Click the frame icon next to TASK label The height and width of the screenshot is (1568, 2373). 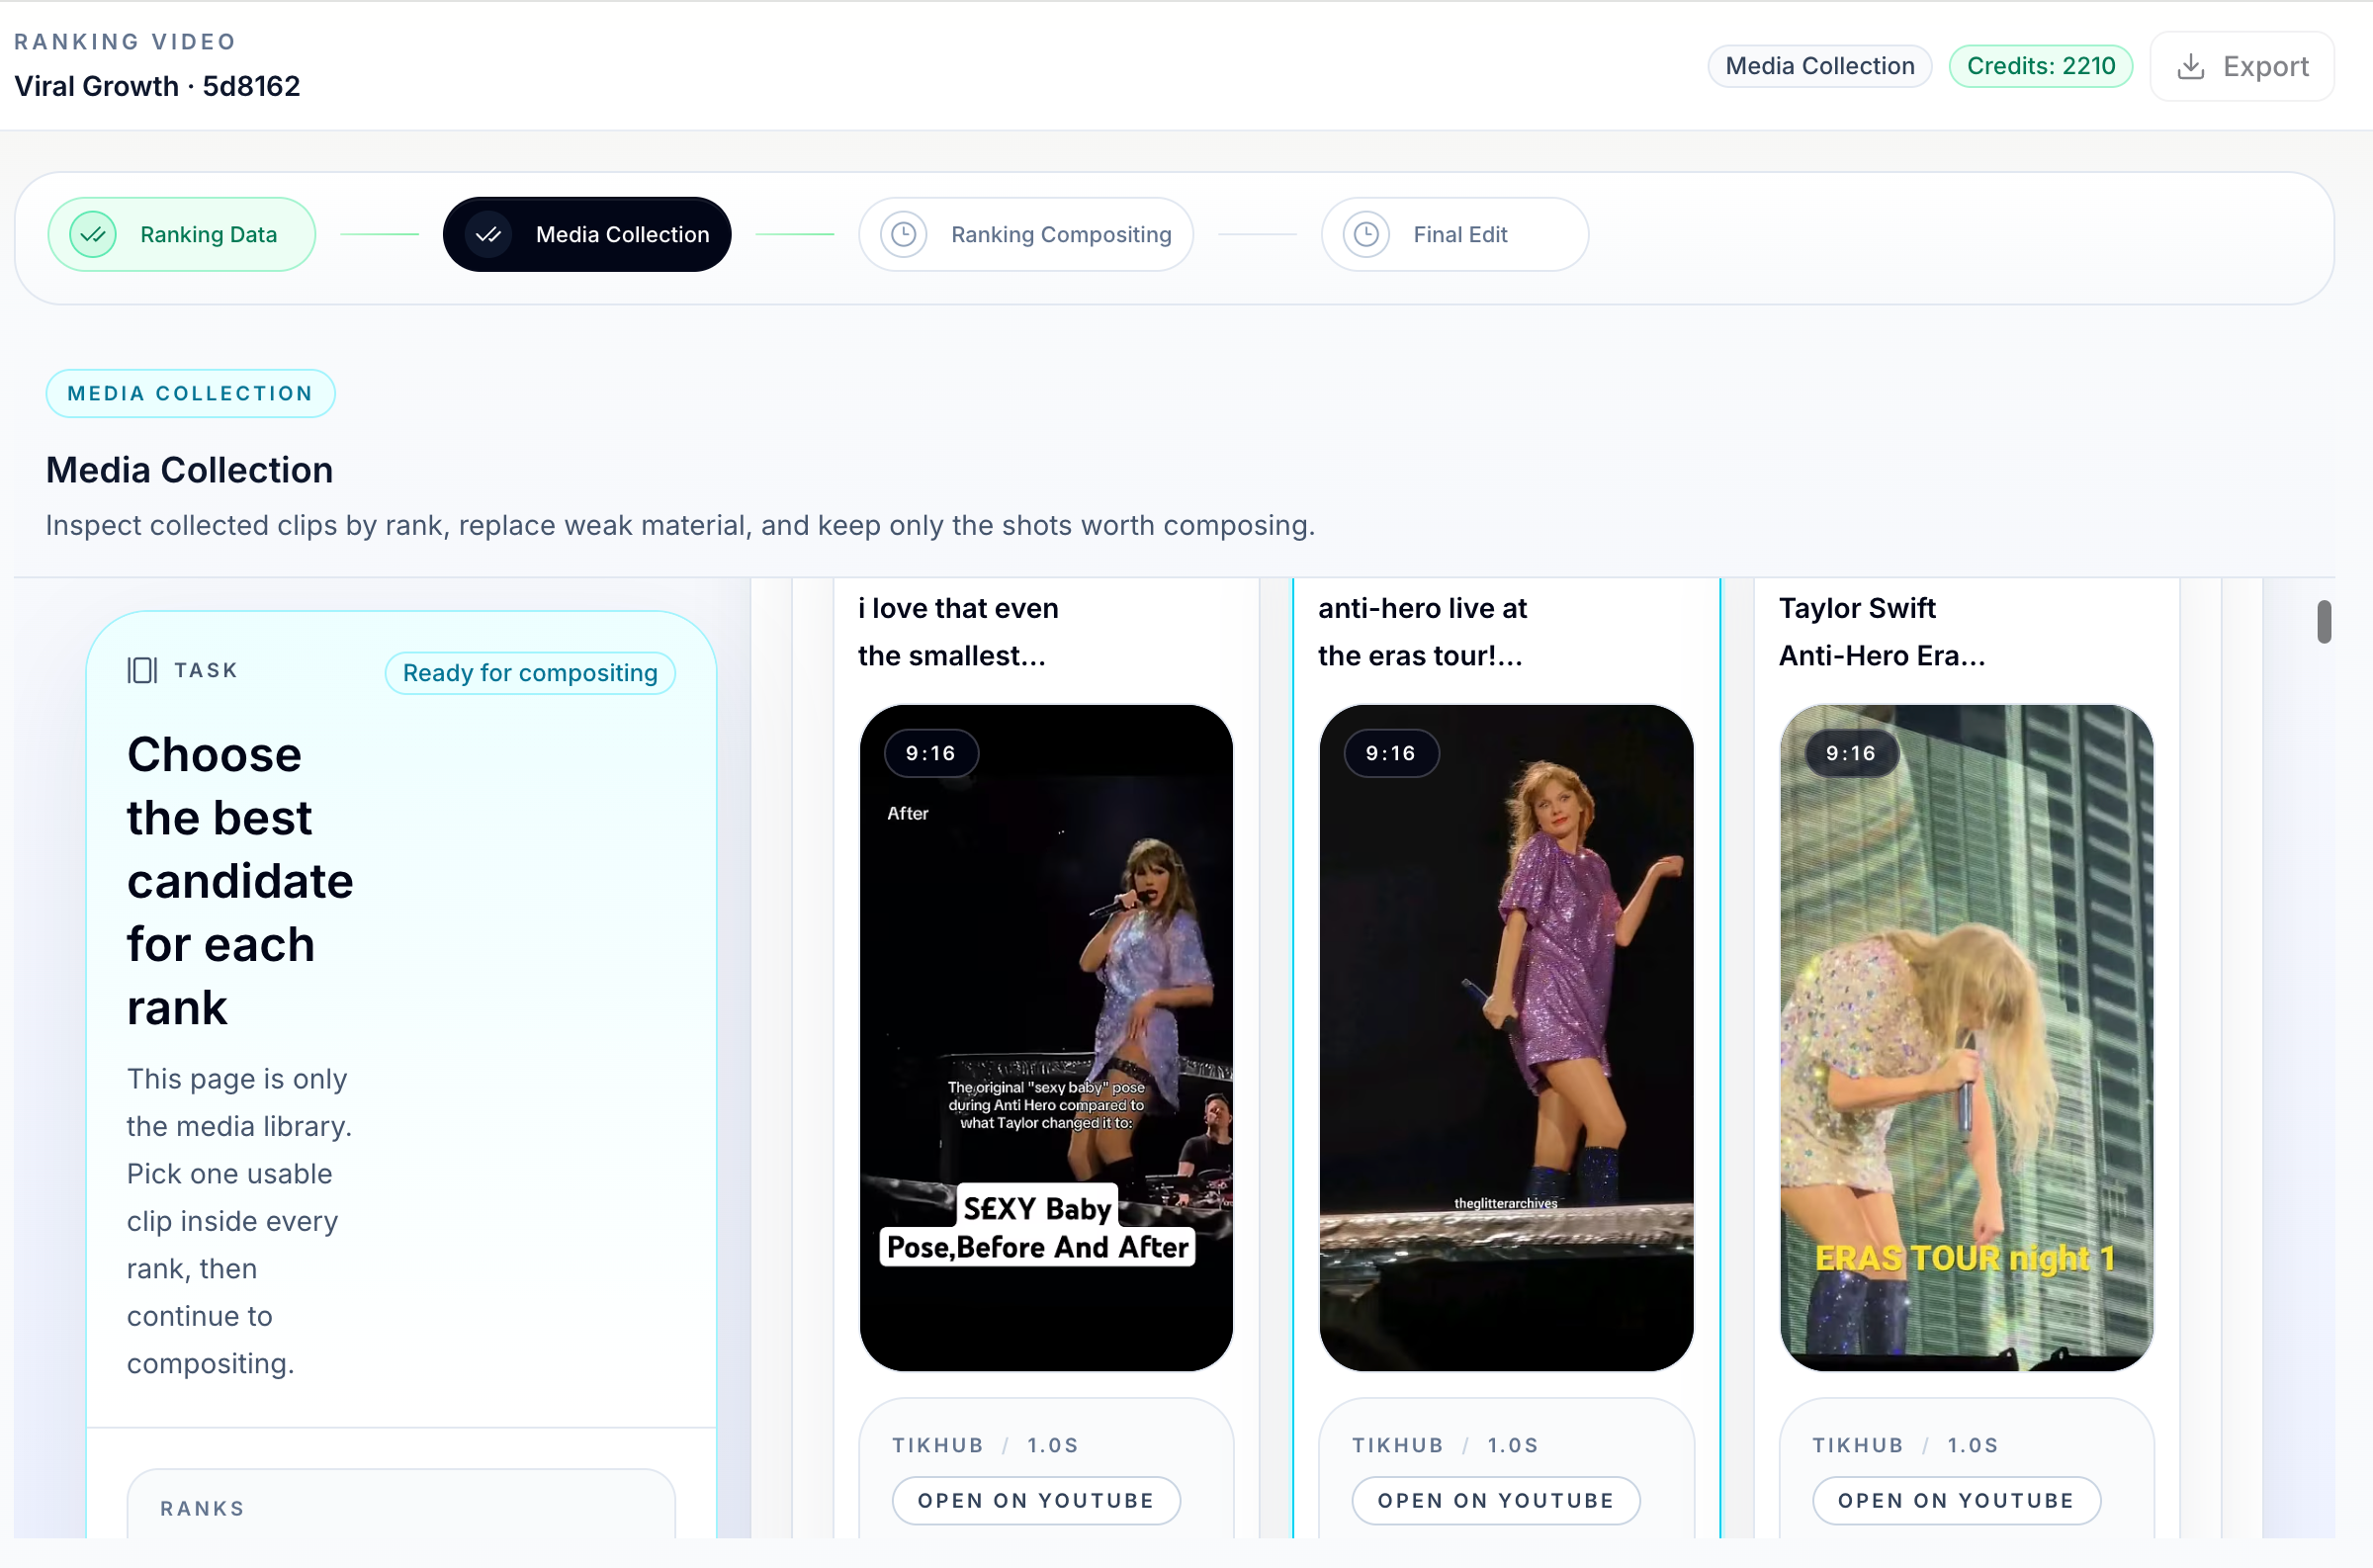click(x=140, y=670)
